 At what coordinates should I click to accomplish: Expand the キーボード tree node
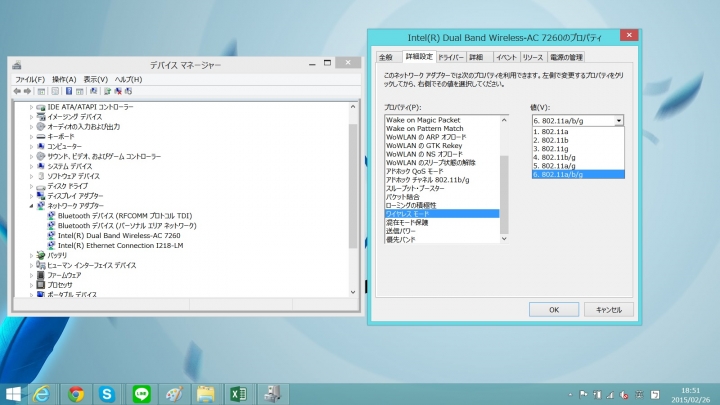point(31,137)
